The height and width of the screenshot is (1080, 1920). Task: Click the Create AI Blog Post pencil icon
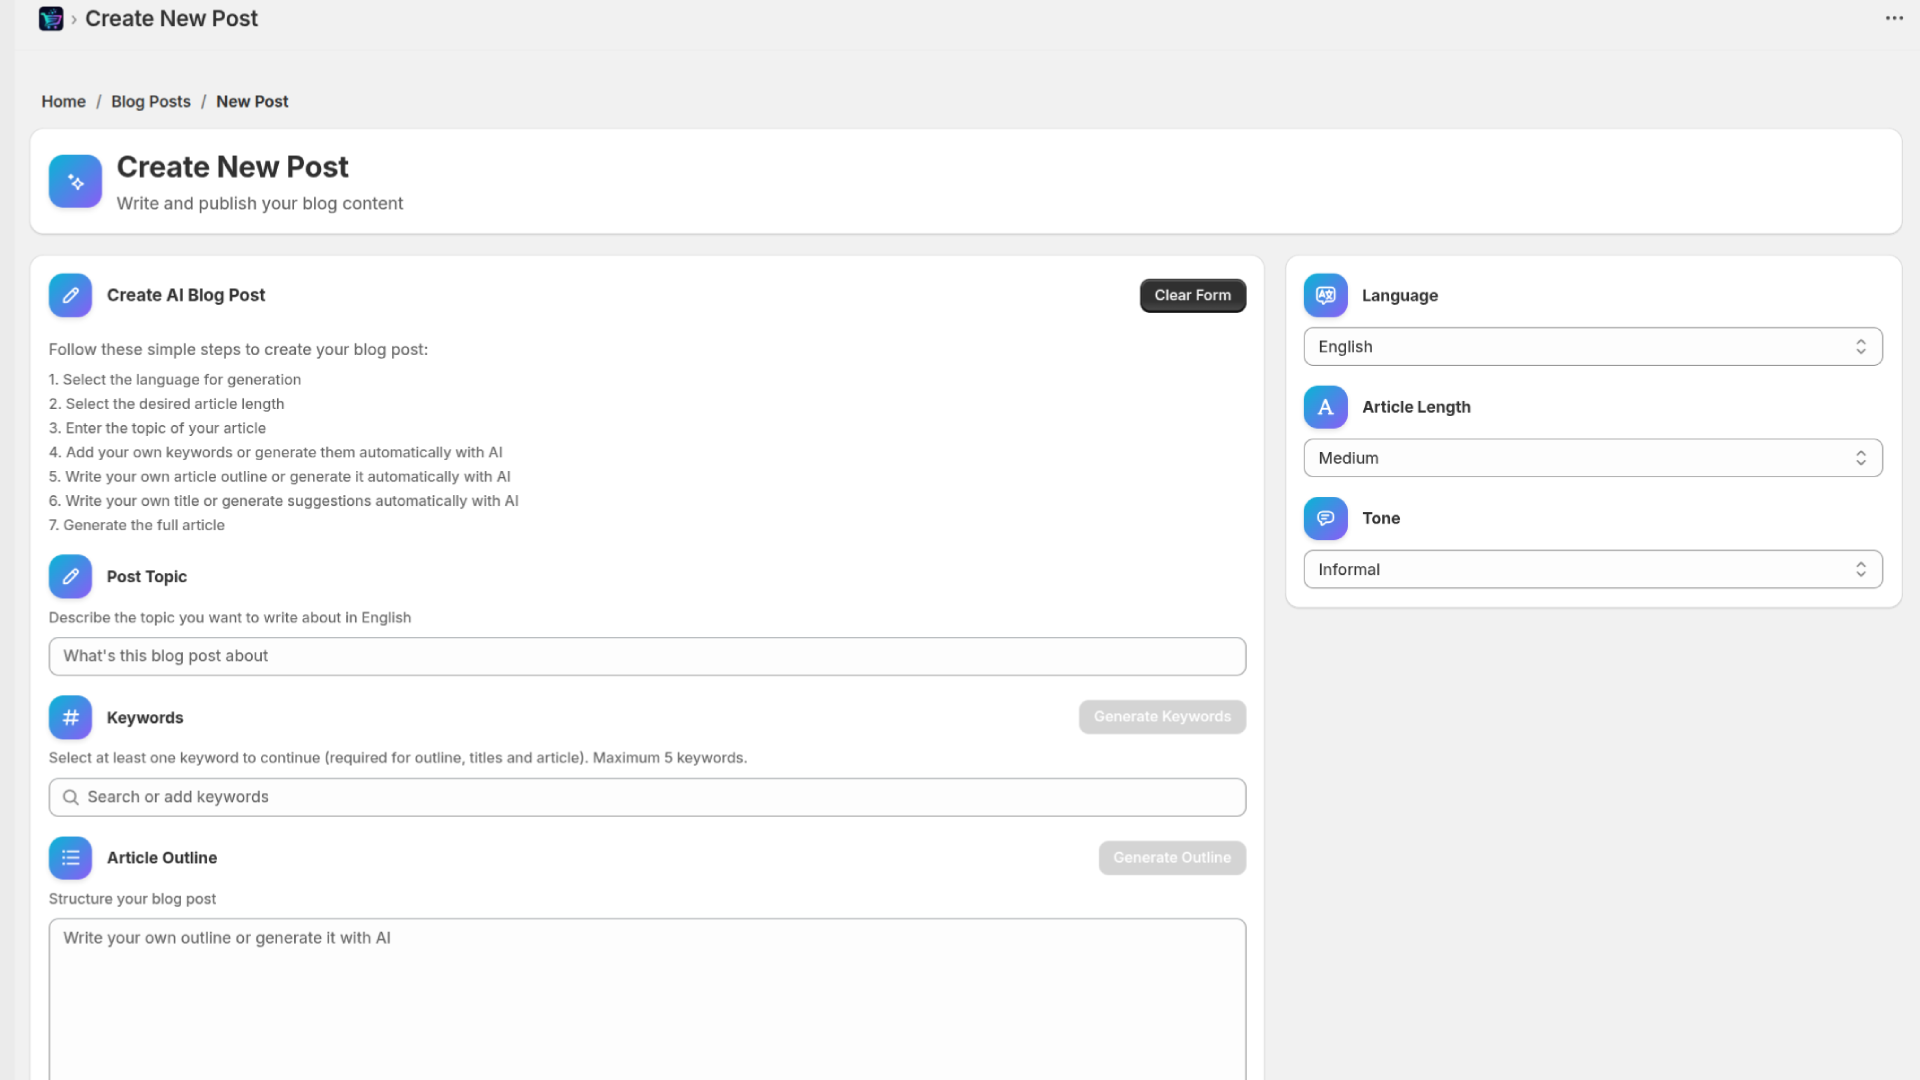coord(70,295)
